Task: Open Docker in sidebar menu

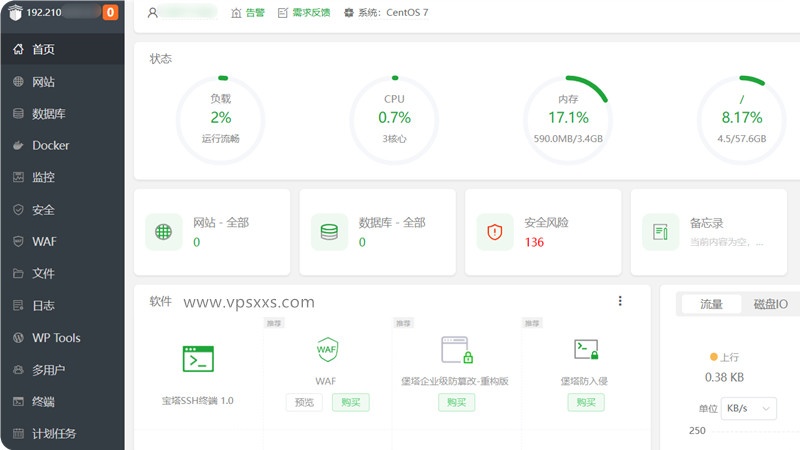Action: pyautogui.click(x=62, y=145)
